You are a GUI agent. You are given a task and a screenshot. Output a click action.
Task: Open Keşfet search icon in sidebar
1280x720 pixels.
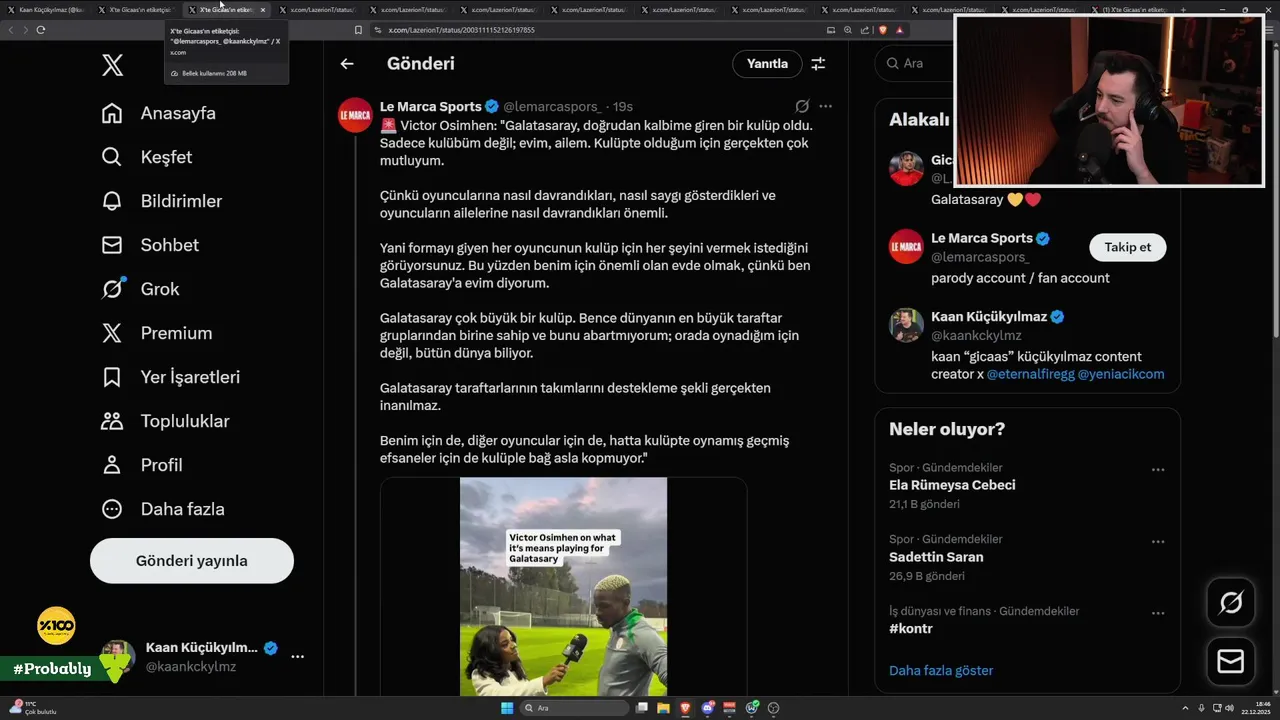[112, 157]
